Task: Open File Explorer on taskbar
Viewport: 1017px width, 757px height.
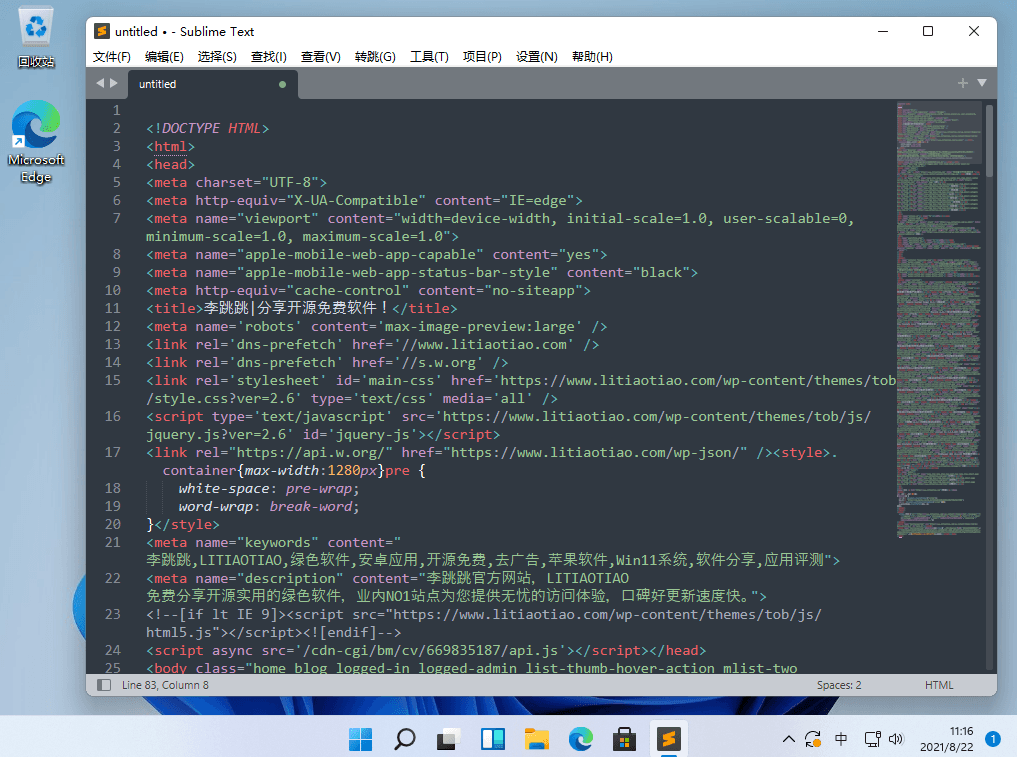Action: [x=536, y=739]
